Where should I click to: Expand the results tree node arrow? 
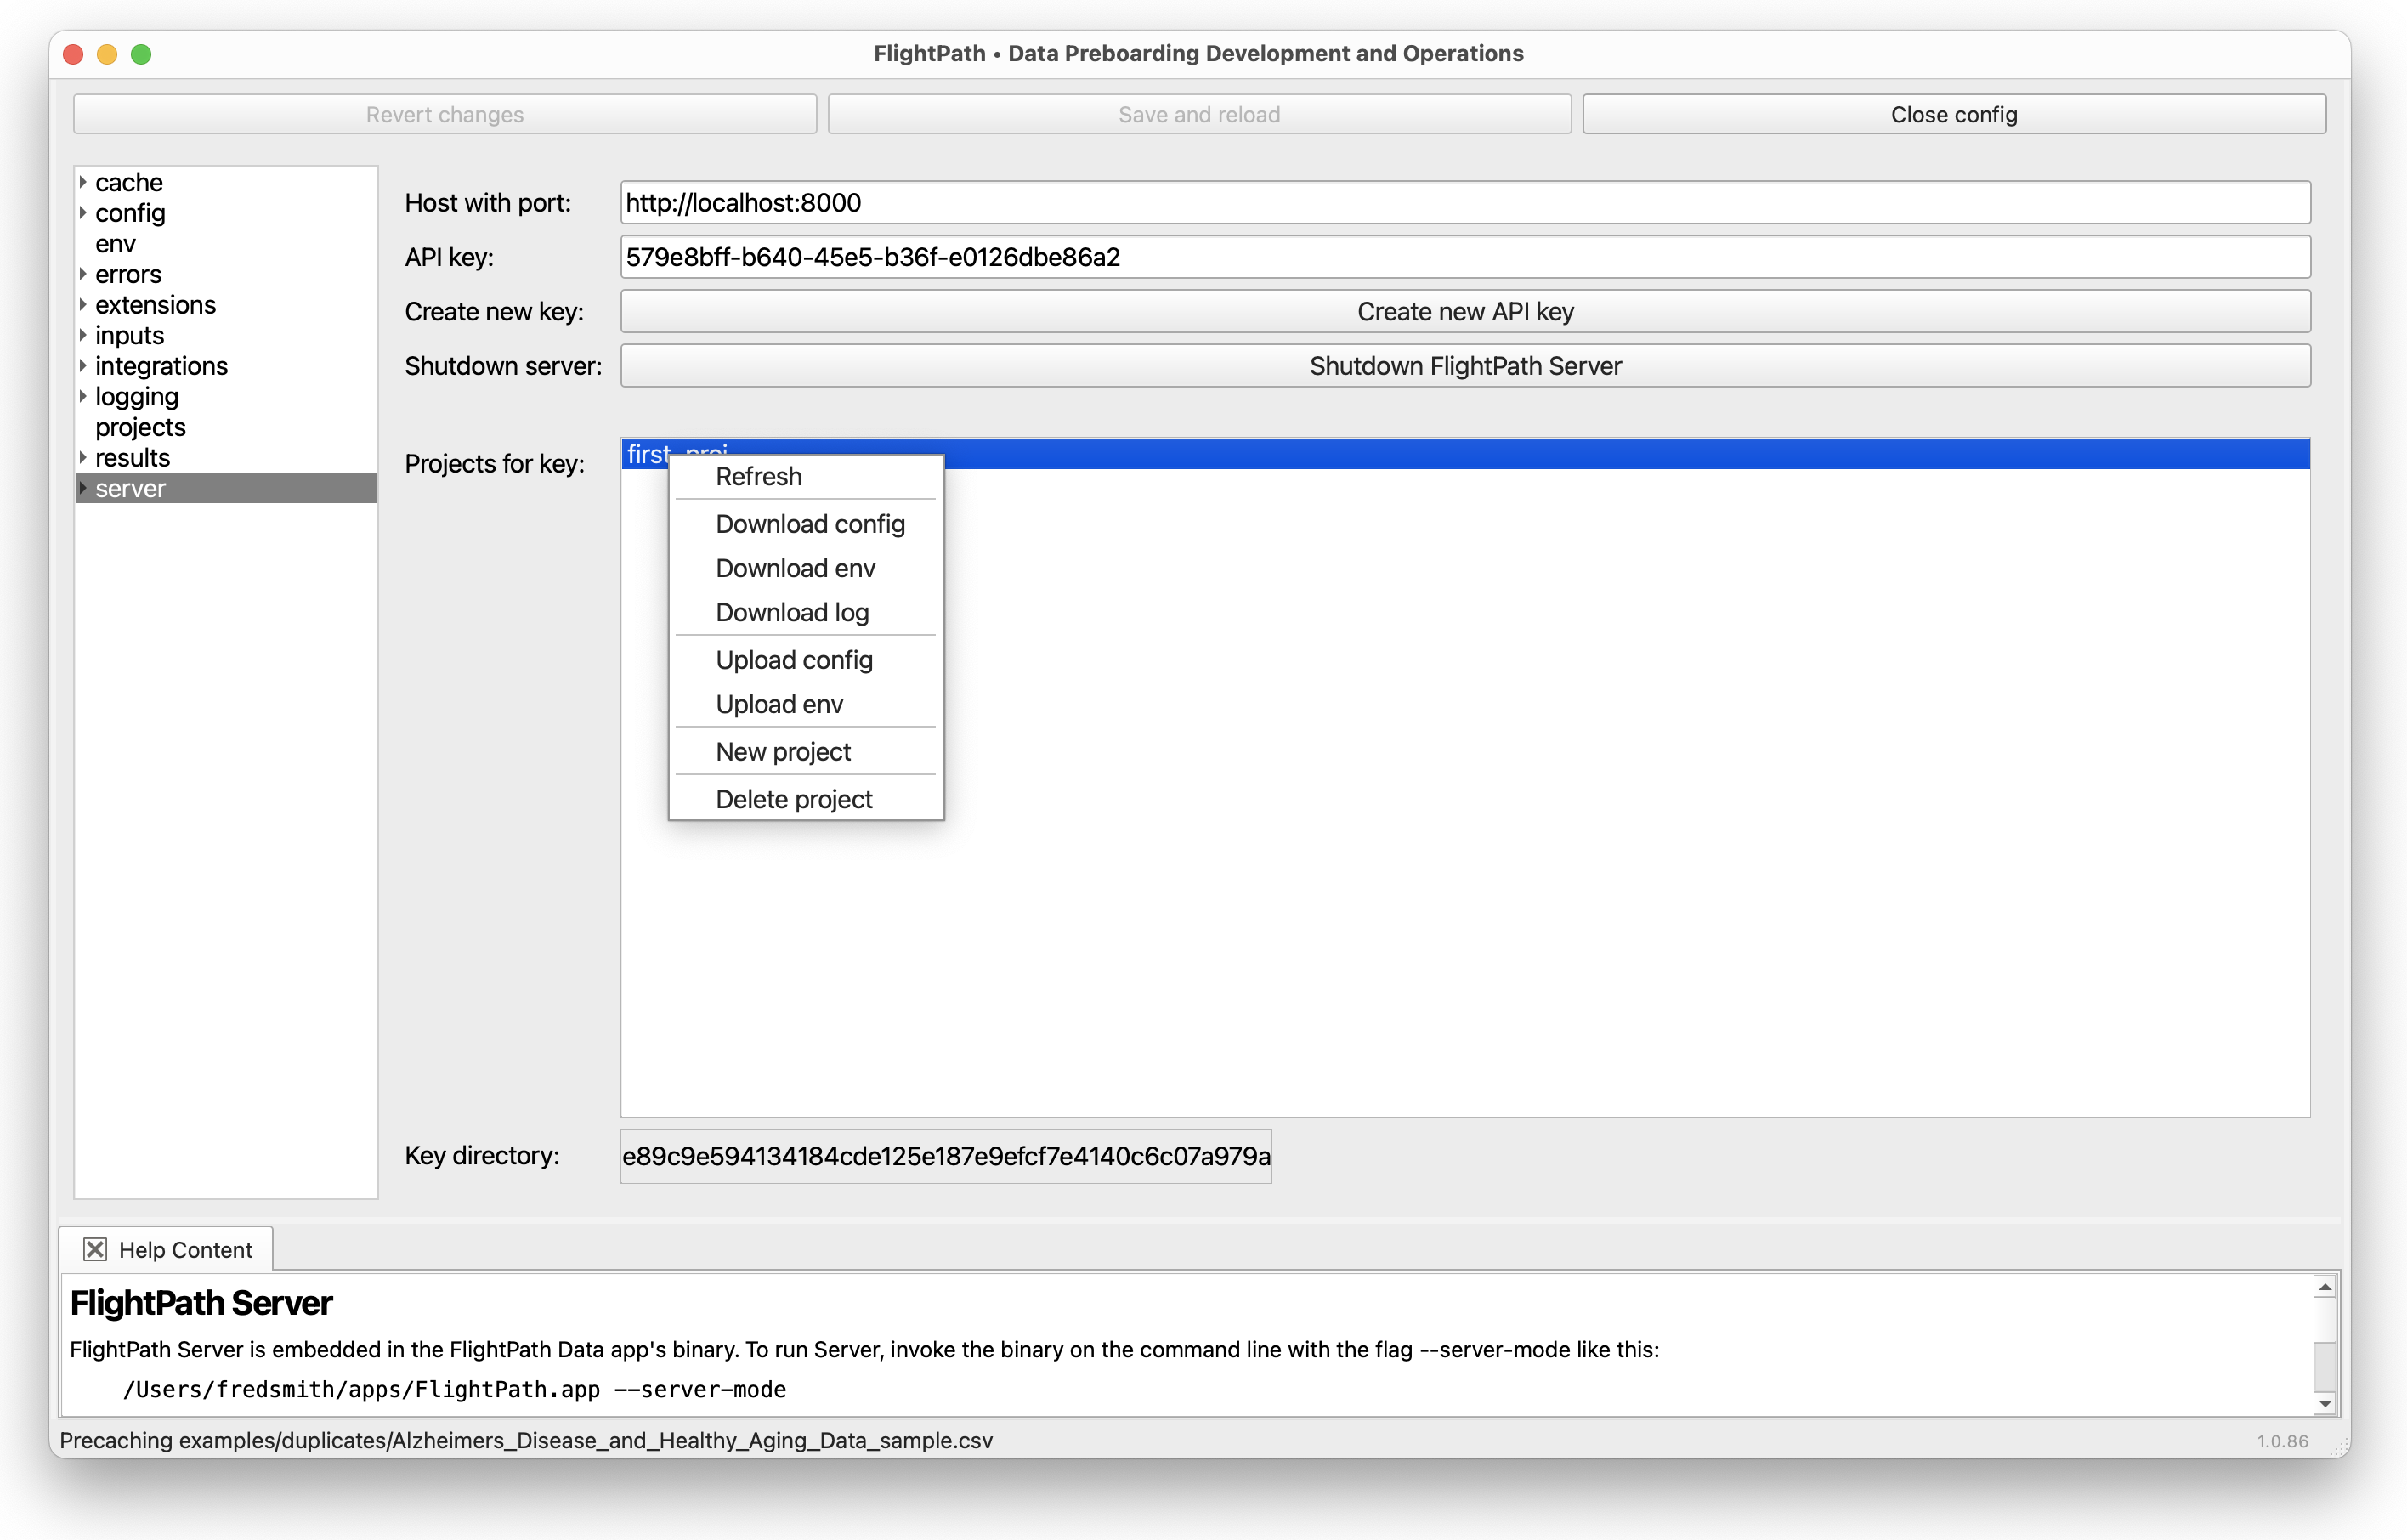83,457
